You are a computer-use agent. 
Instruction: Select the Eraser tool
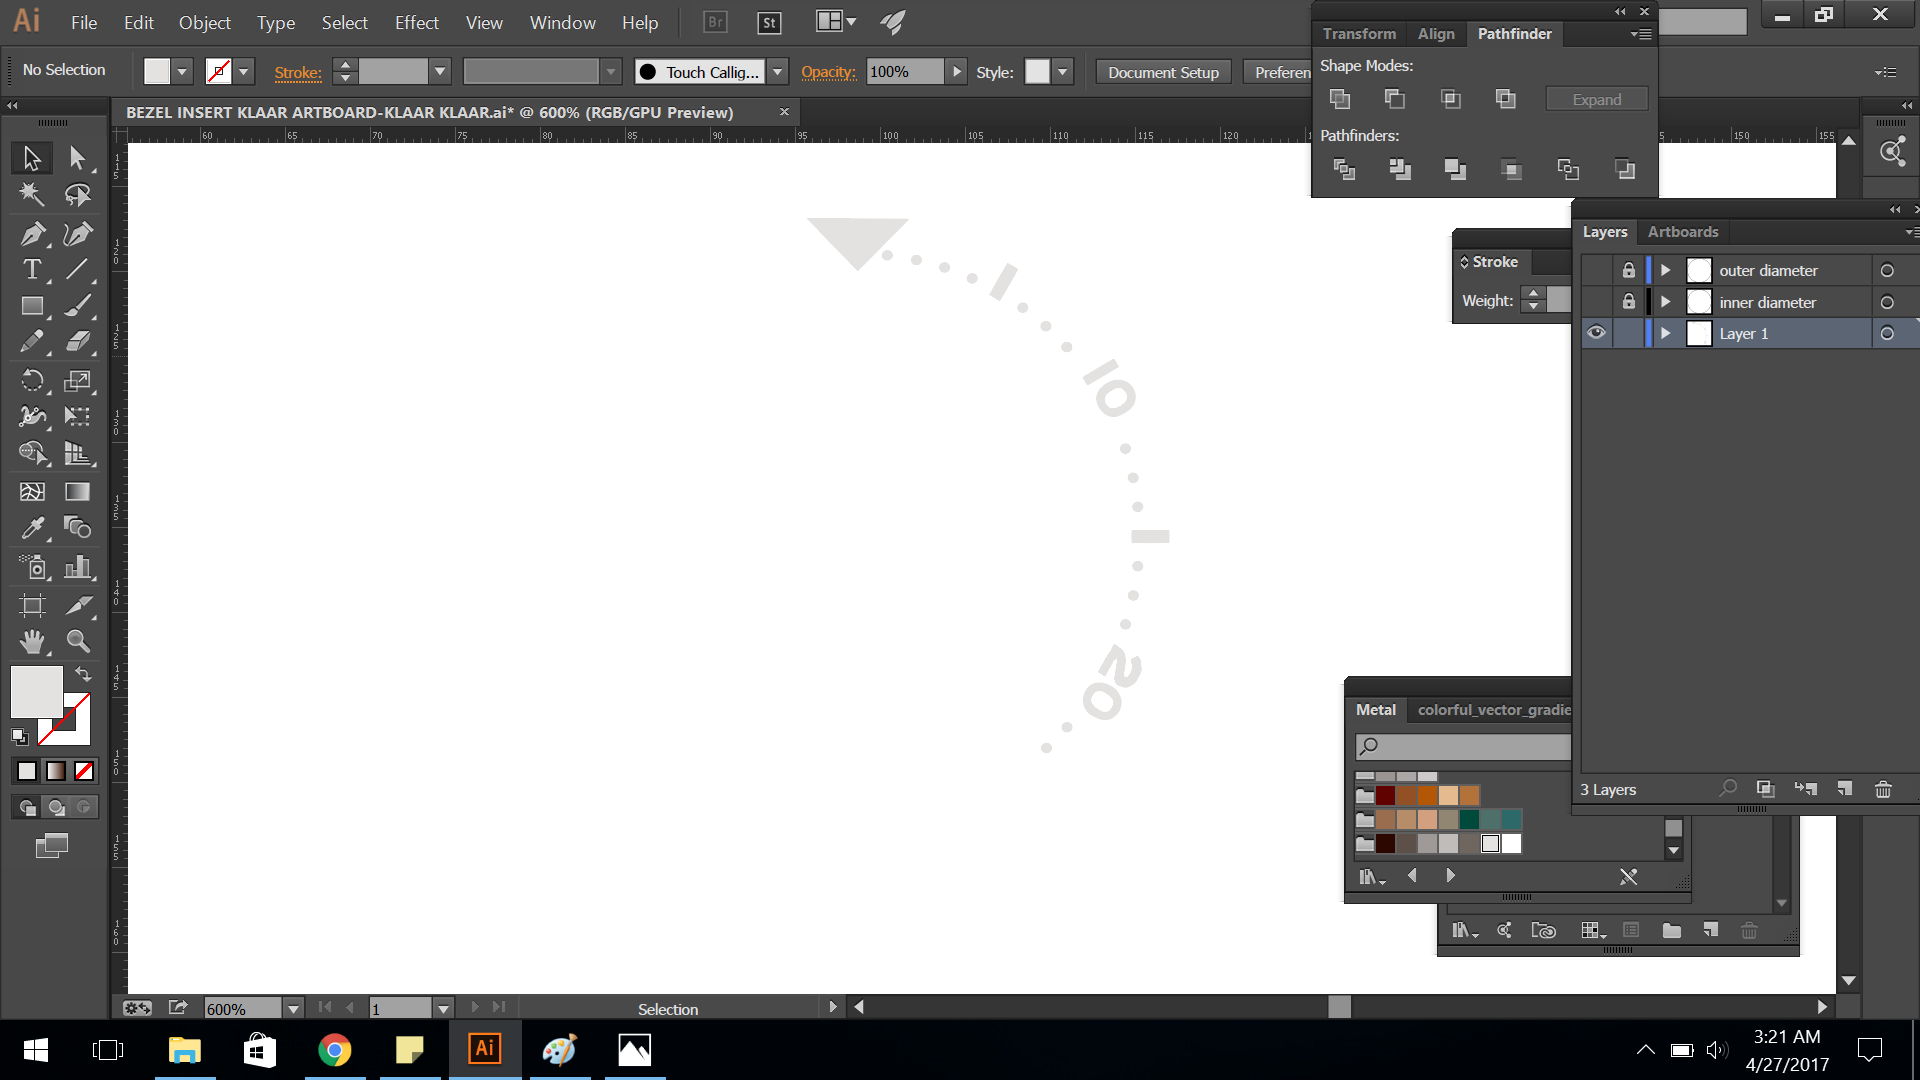[77, 342]
